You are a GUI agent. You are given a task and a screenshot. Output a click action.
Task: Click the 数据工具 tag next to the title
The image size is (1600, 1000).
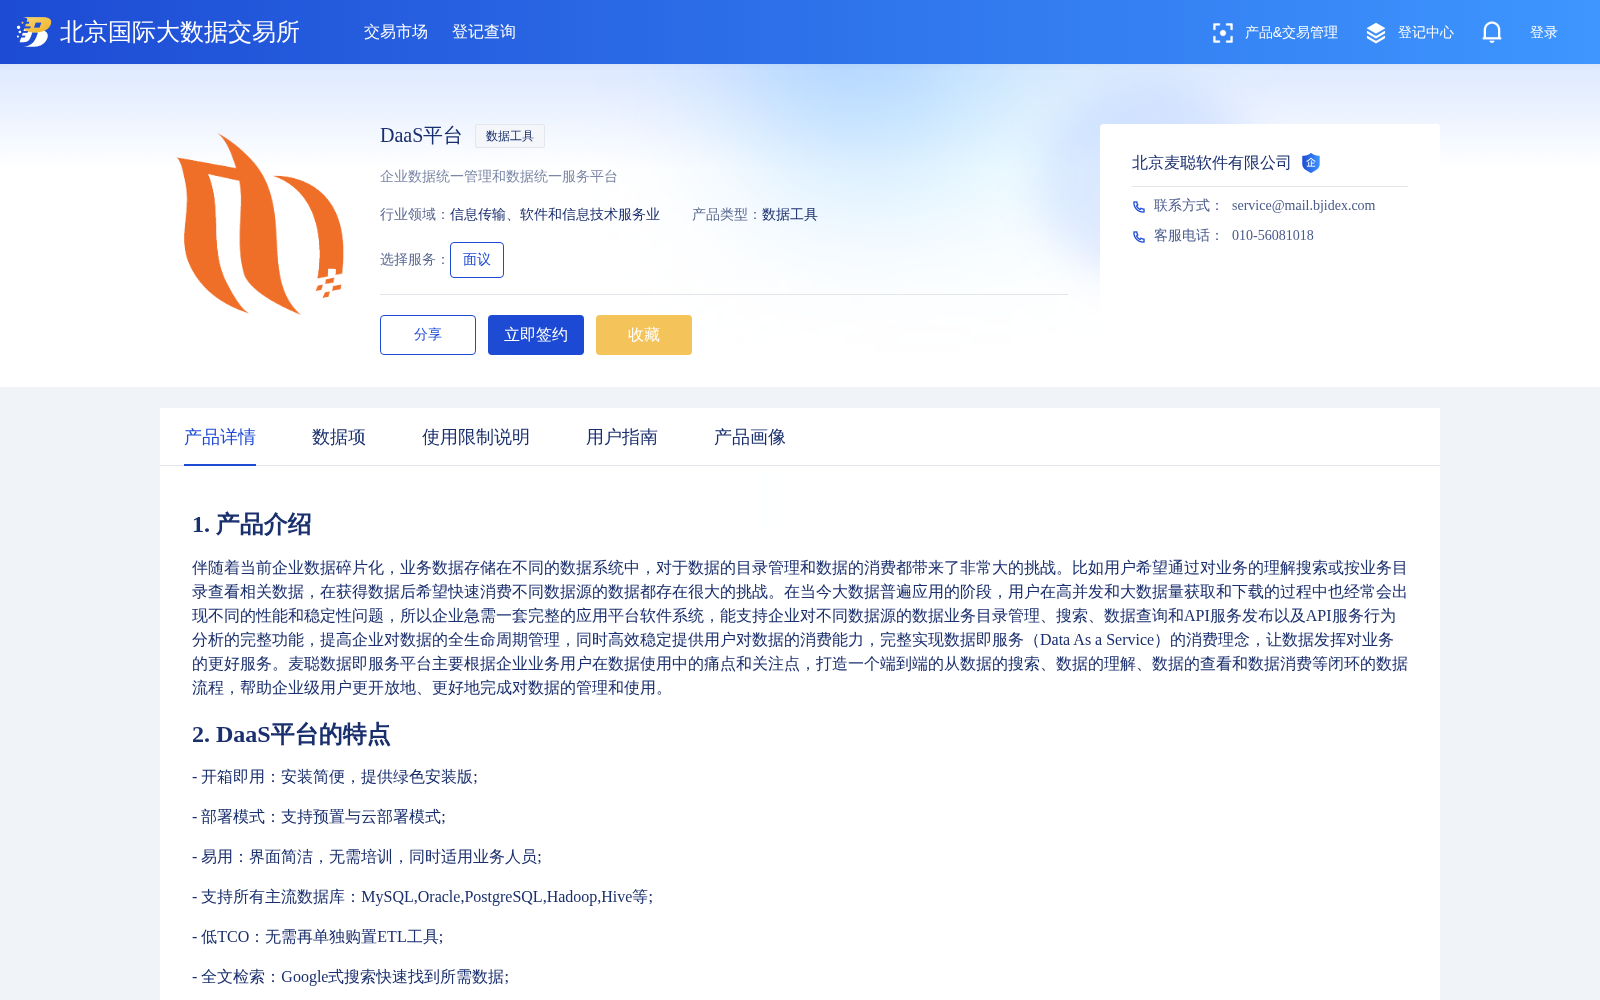pos(510,136)
